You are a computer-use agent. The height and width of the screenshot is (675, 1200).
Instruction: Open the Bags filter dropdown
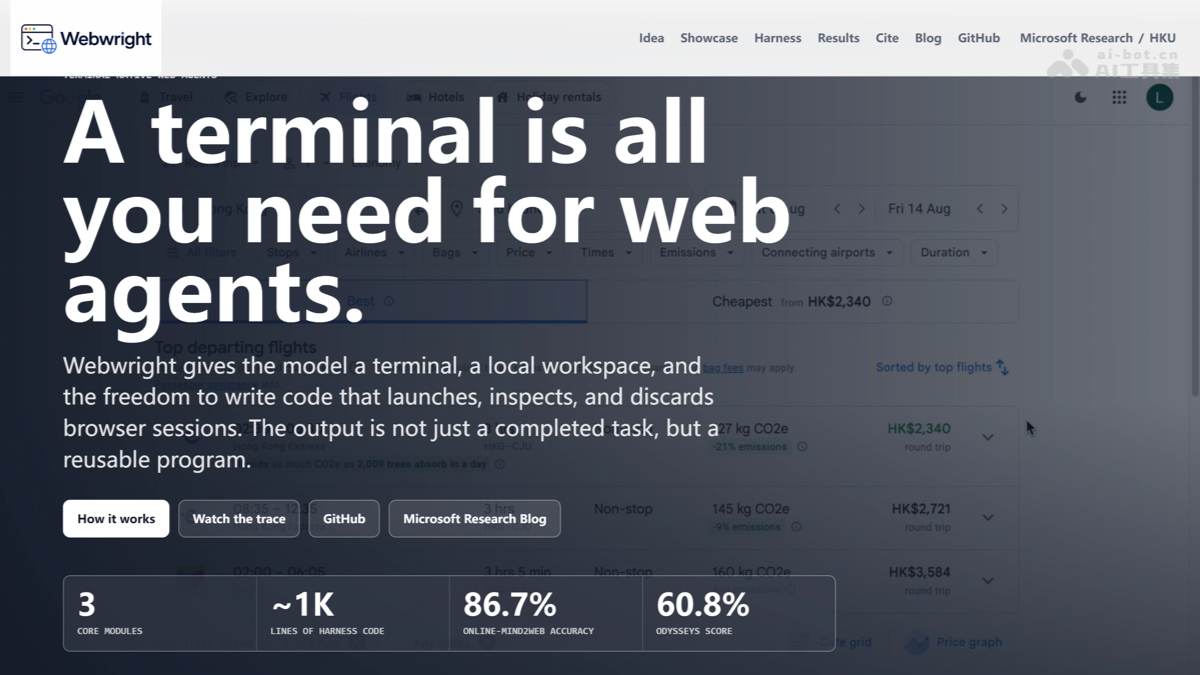455,253
